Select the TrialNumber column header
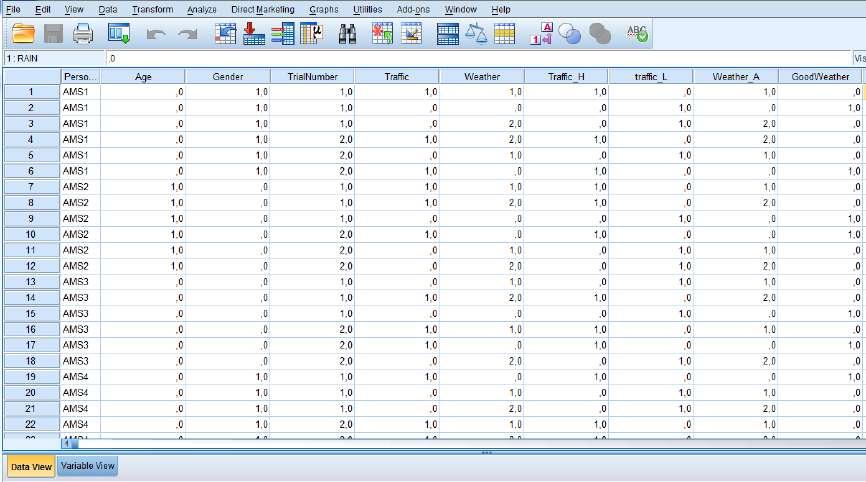 [313, 77]
